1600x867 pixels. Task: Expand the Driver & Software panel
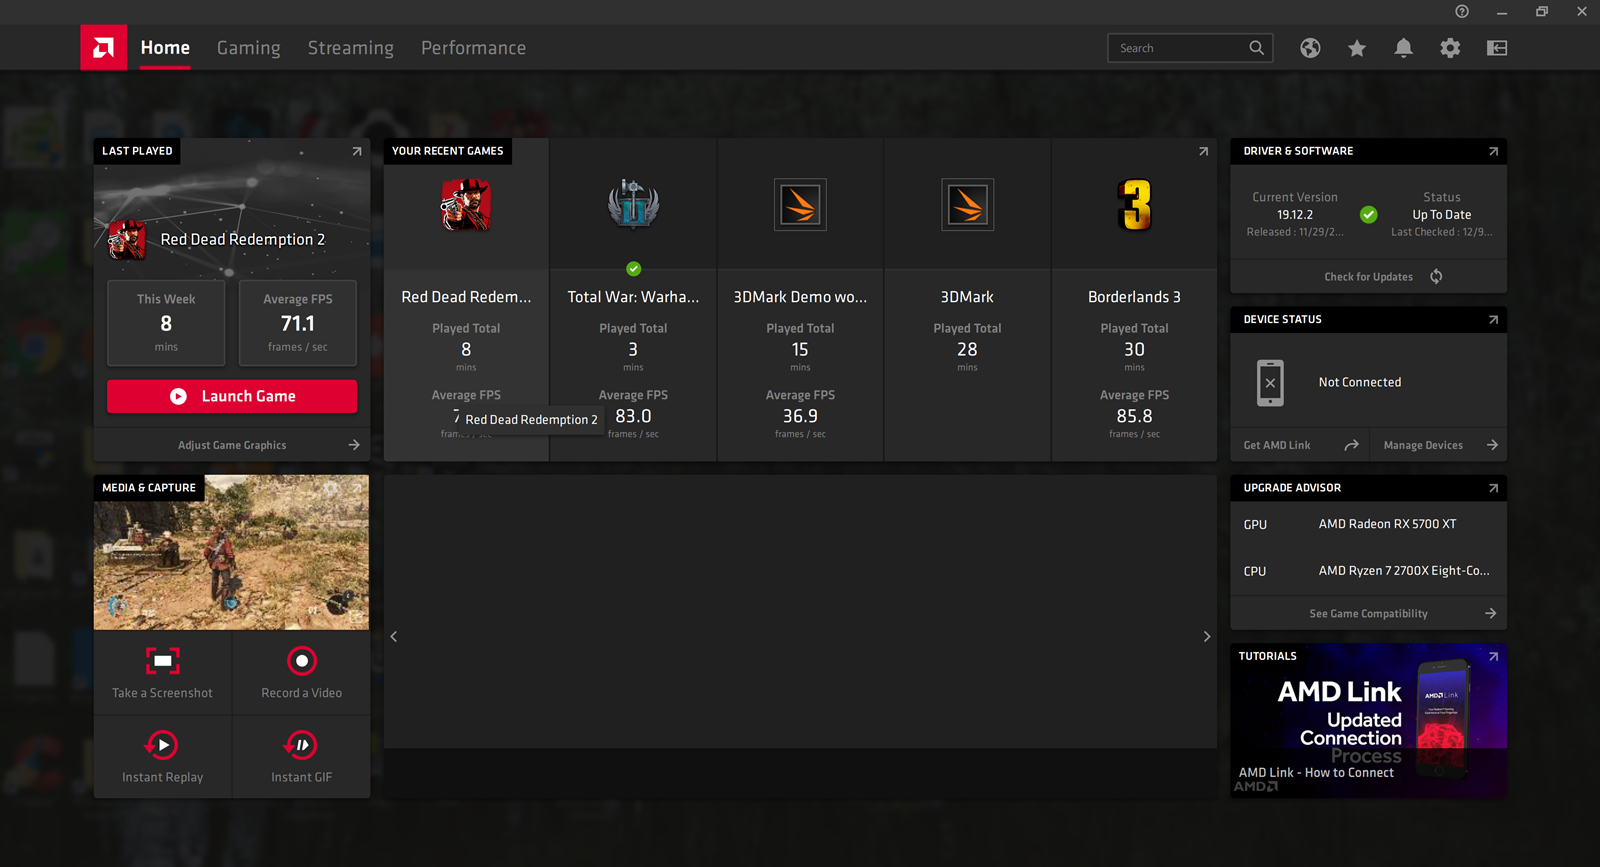coord(1493,151)
